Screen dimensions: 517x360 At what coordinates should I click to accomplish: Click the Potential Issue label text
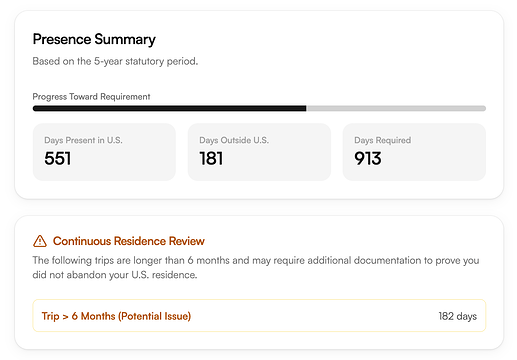tap(154, 316)
